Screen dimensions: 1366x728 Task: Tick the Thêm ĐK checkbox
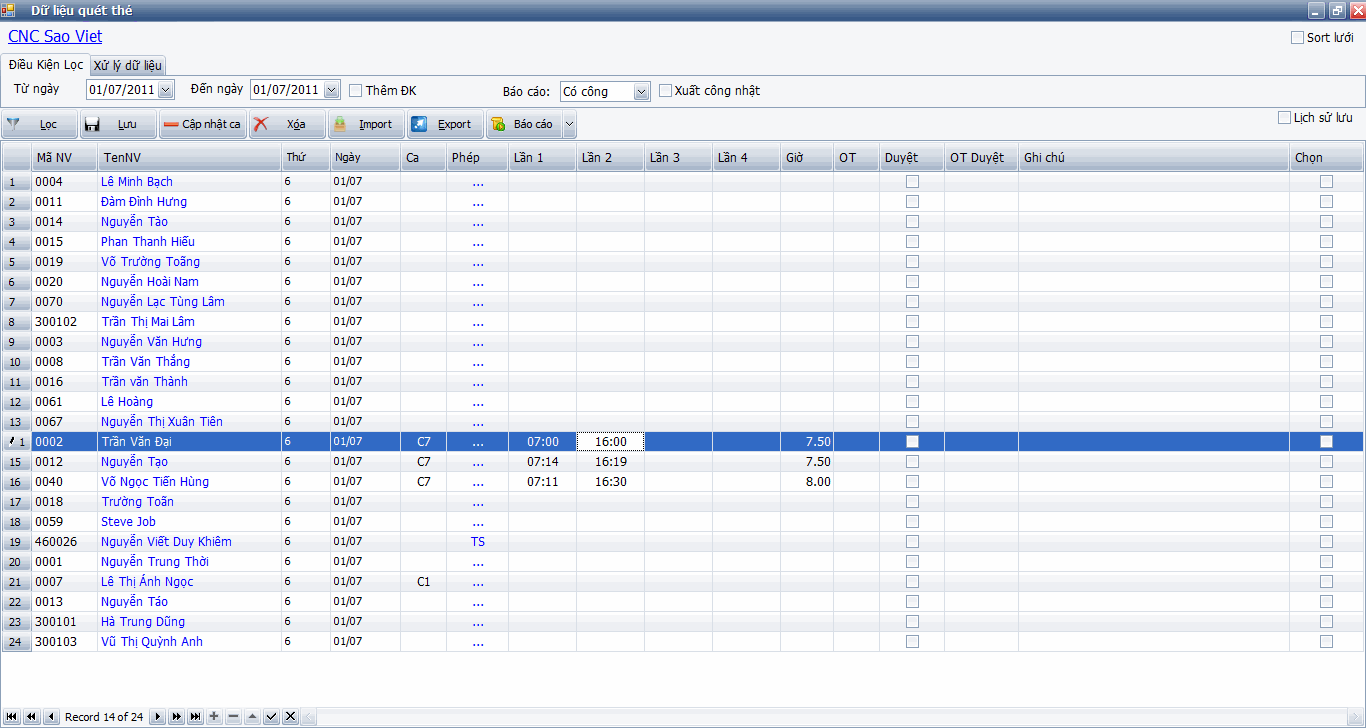pyautogui.click(x=356, y=91)
